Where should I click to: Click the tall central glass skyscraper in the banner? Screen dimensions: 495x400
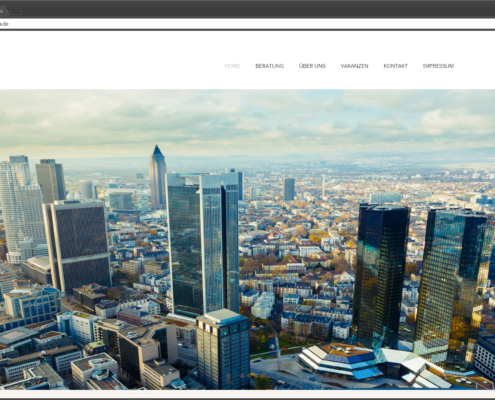coord(203,243)
